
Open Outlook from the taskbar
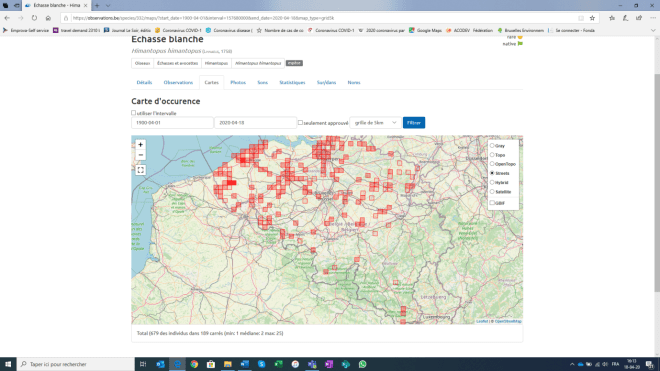coord(160,364)
